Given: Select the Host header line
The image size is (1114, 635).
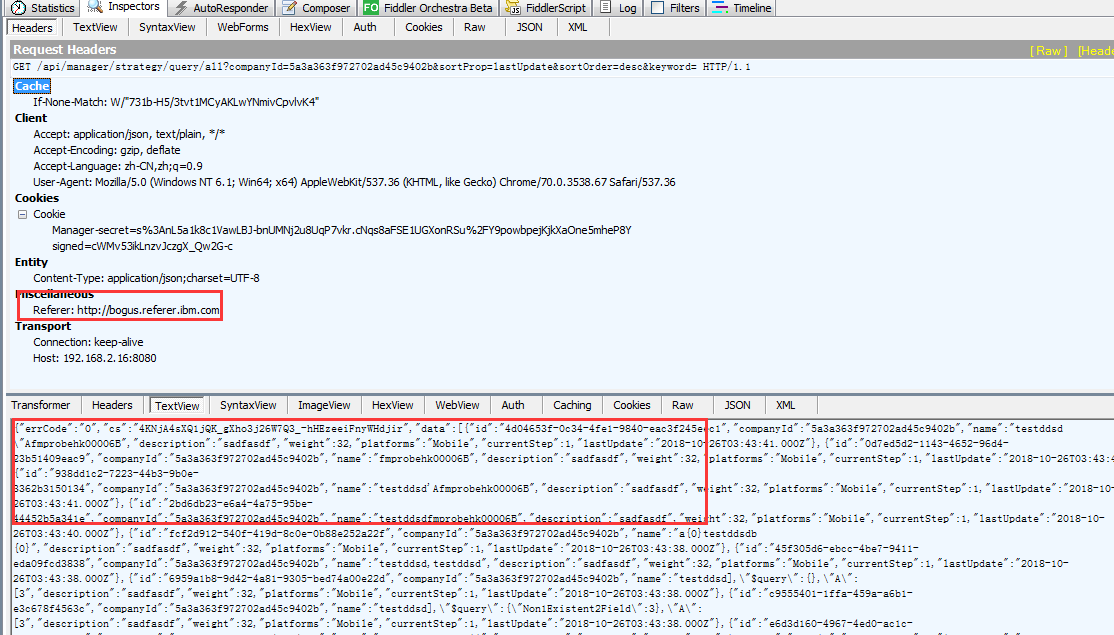Looking at the screenshot, I should pyautogui.click(x=94, y=358).
